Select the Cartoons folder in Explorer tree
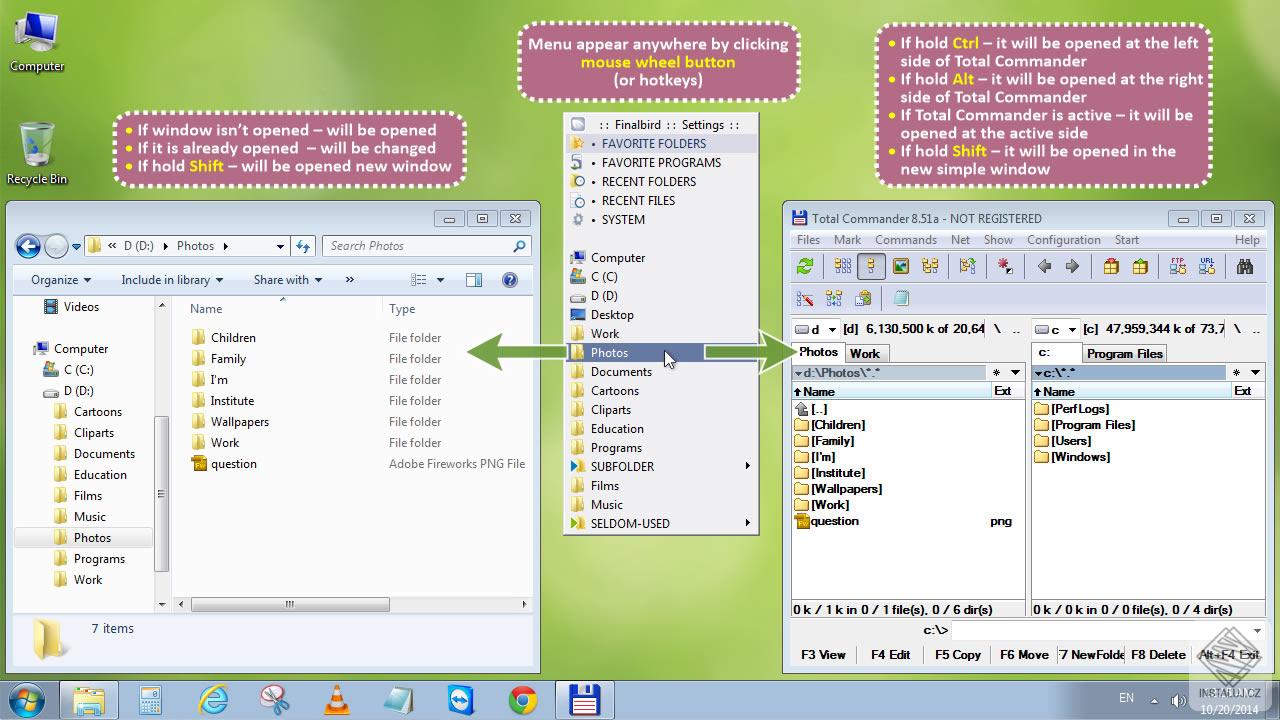Screen dimensions: 1280x720 pyautogui.click(x=97, y=412)
